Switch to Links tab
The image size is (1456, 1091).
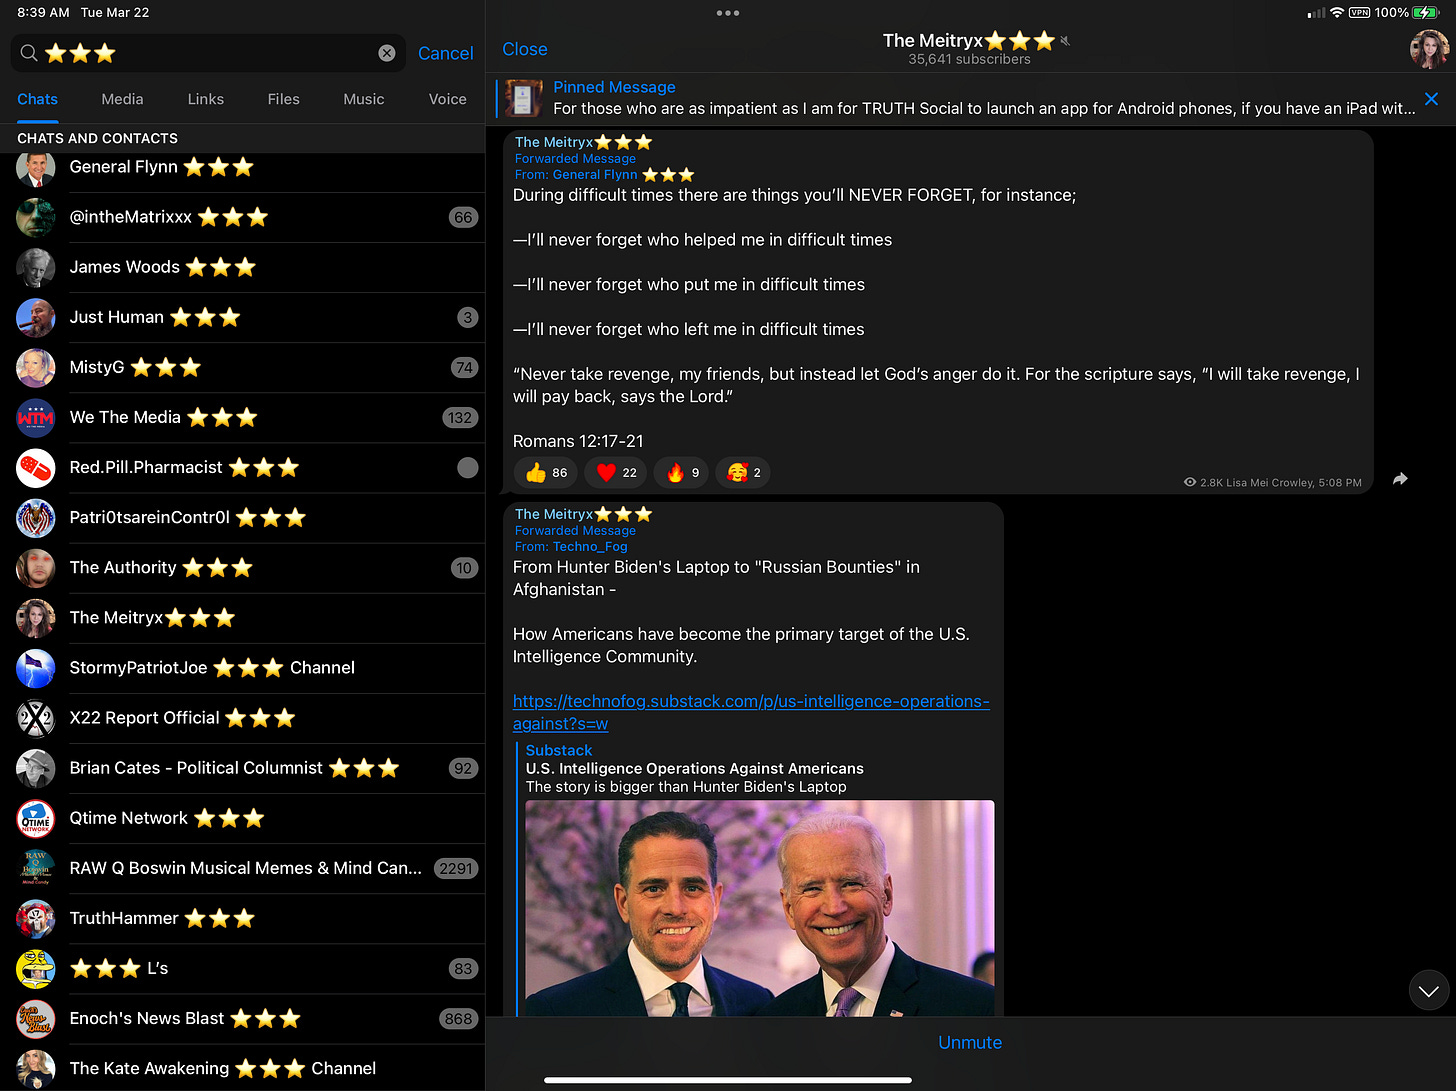205,99
